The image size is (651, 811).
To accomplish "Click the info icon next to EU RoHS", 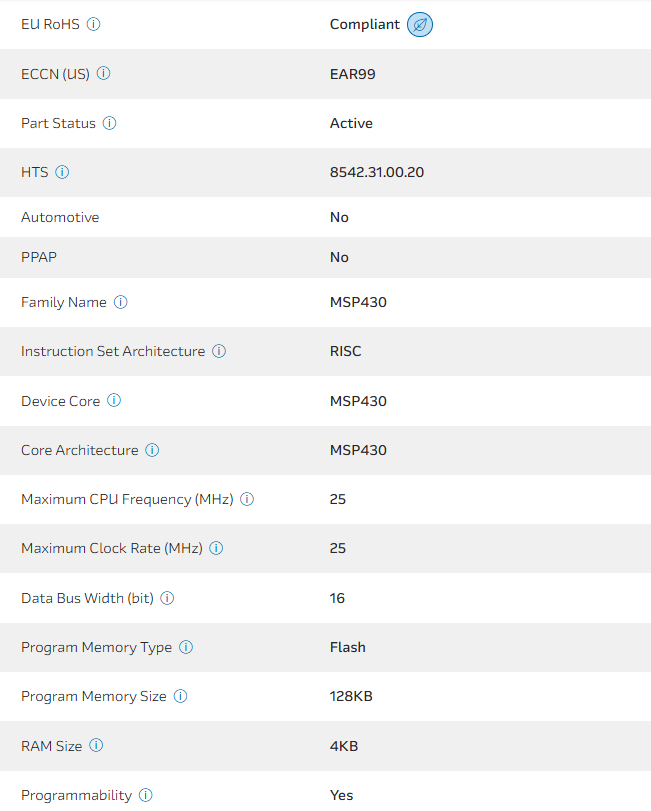I will pyautogui.click(x=94, y=24).
